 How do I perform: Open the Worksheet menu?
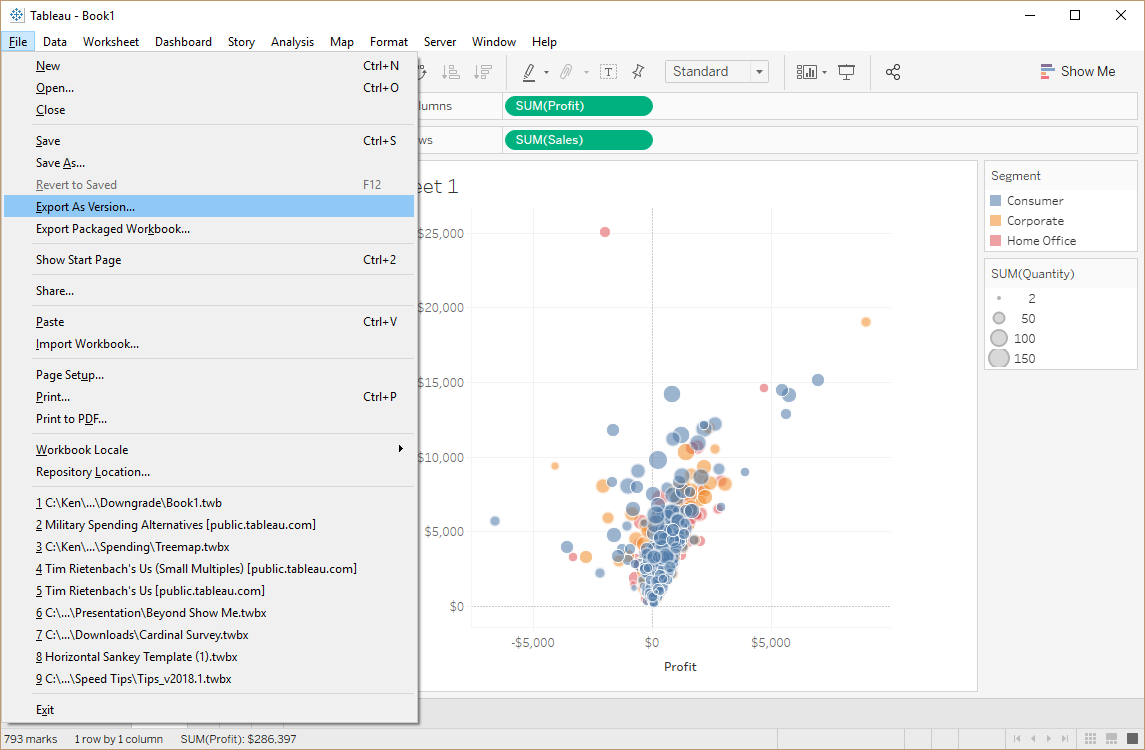pos(110,41)
